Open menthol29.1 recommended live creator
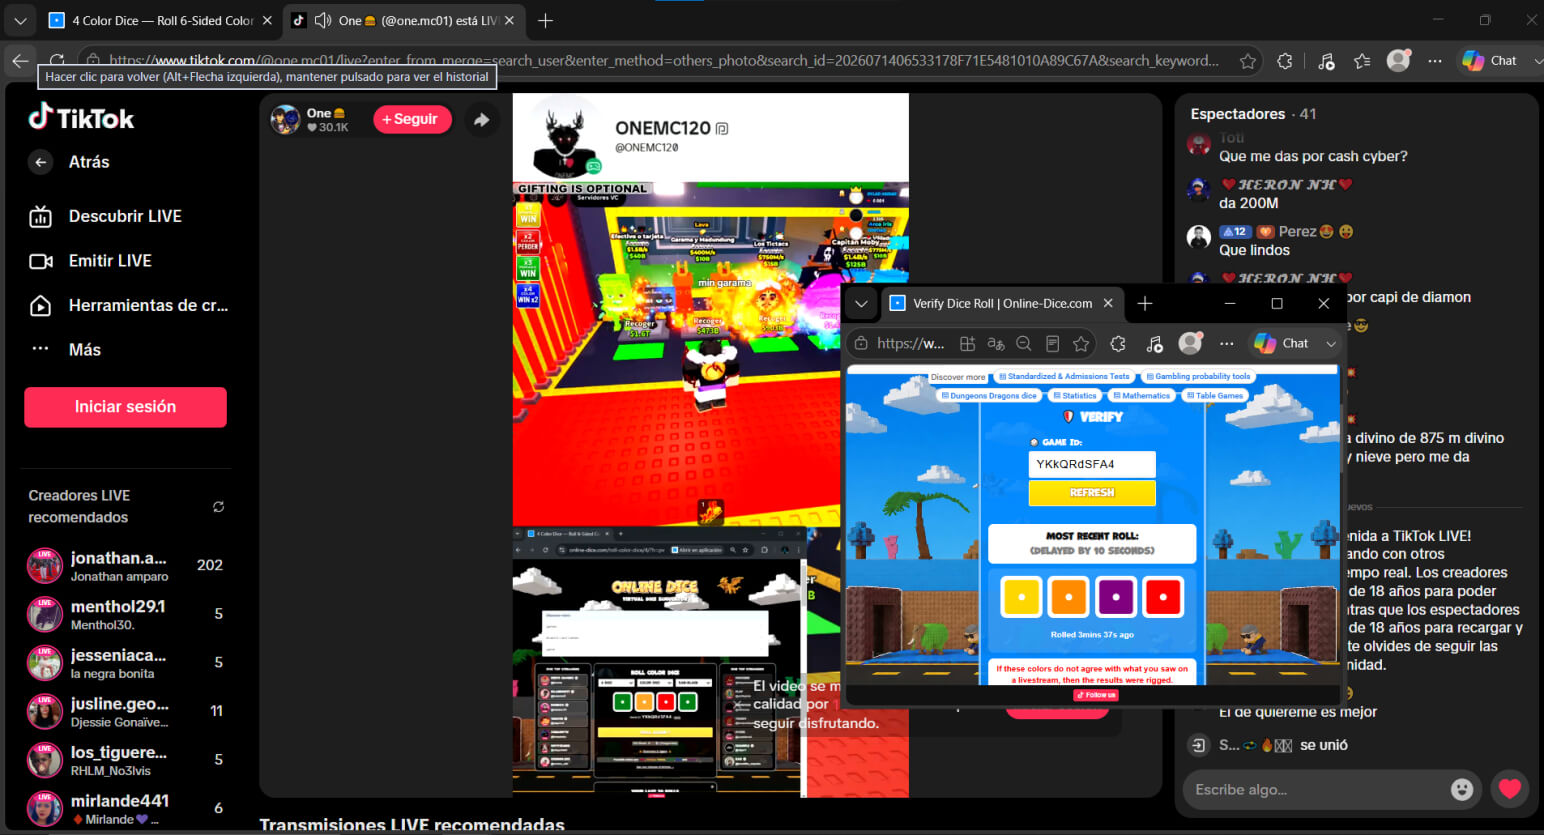The width and height of the screenshot is (1544, 835). pos(126,614)
